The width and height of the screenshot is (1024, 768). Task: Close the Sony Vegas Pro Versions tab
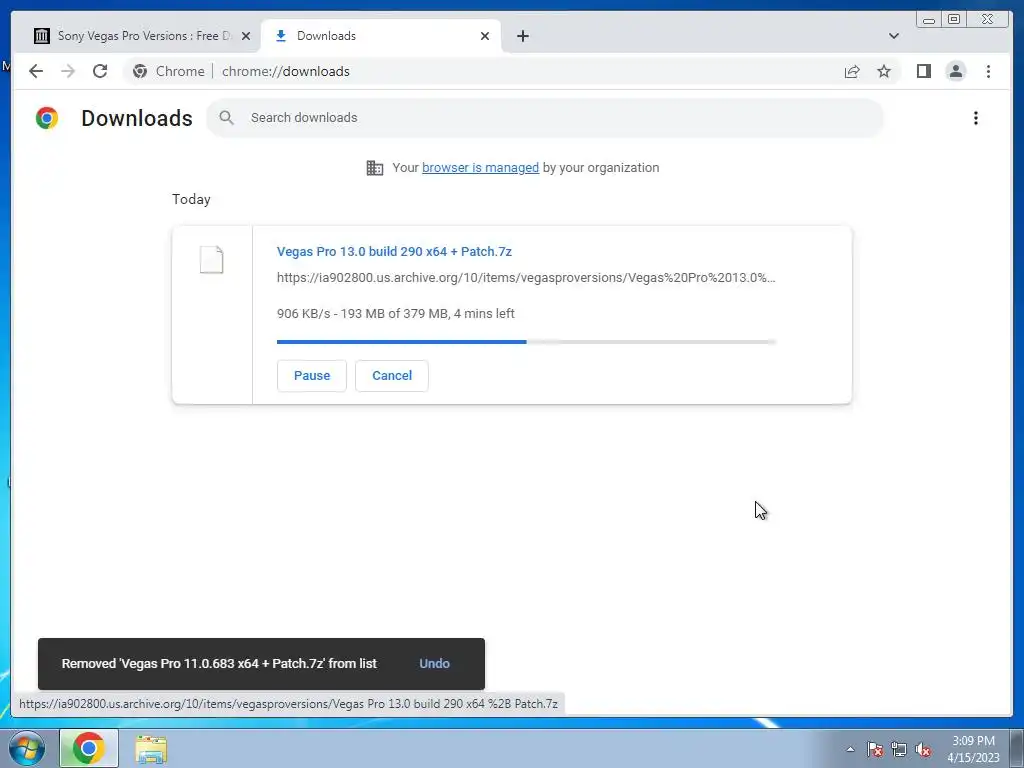tap(246, 36)
